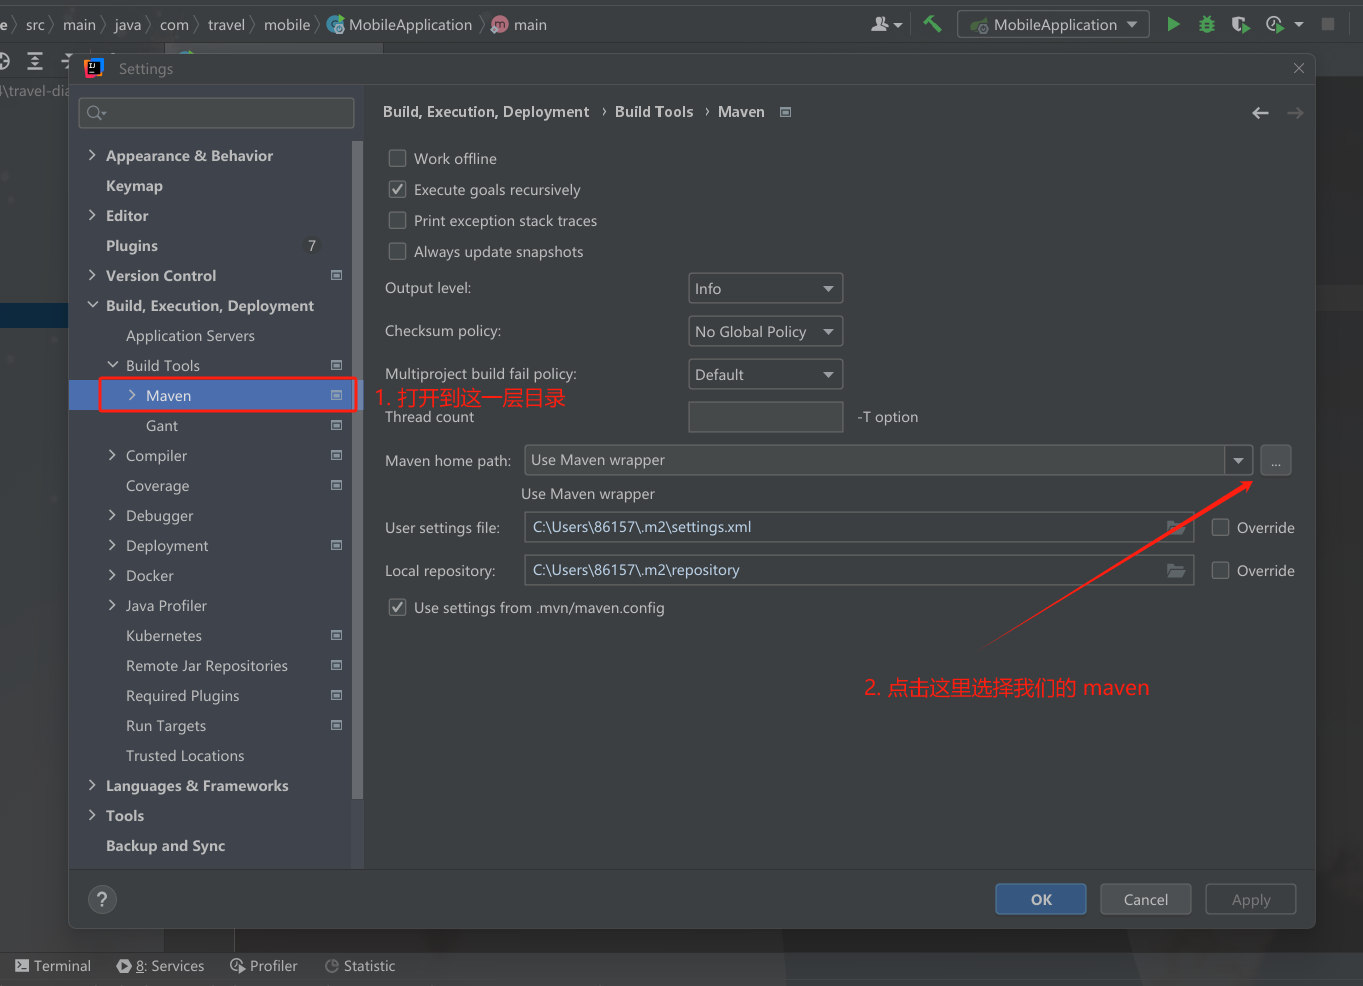
Task: Check Override for Local repository
Action: pos(1220,570)
